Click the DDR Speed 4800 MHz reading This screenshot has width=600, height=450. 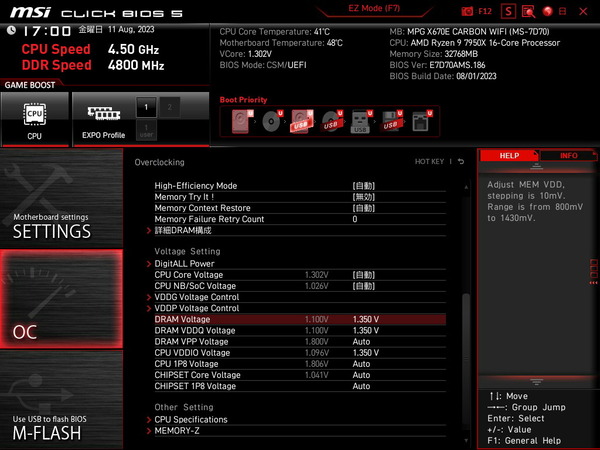coord(136,65)
